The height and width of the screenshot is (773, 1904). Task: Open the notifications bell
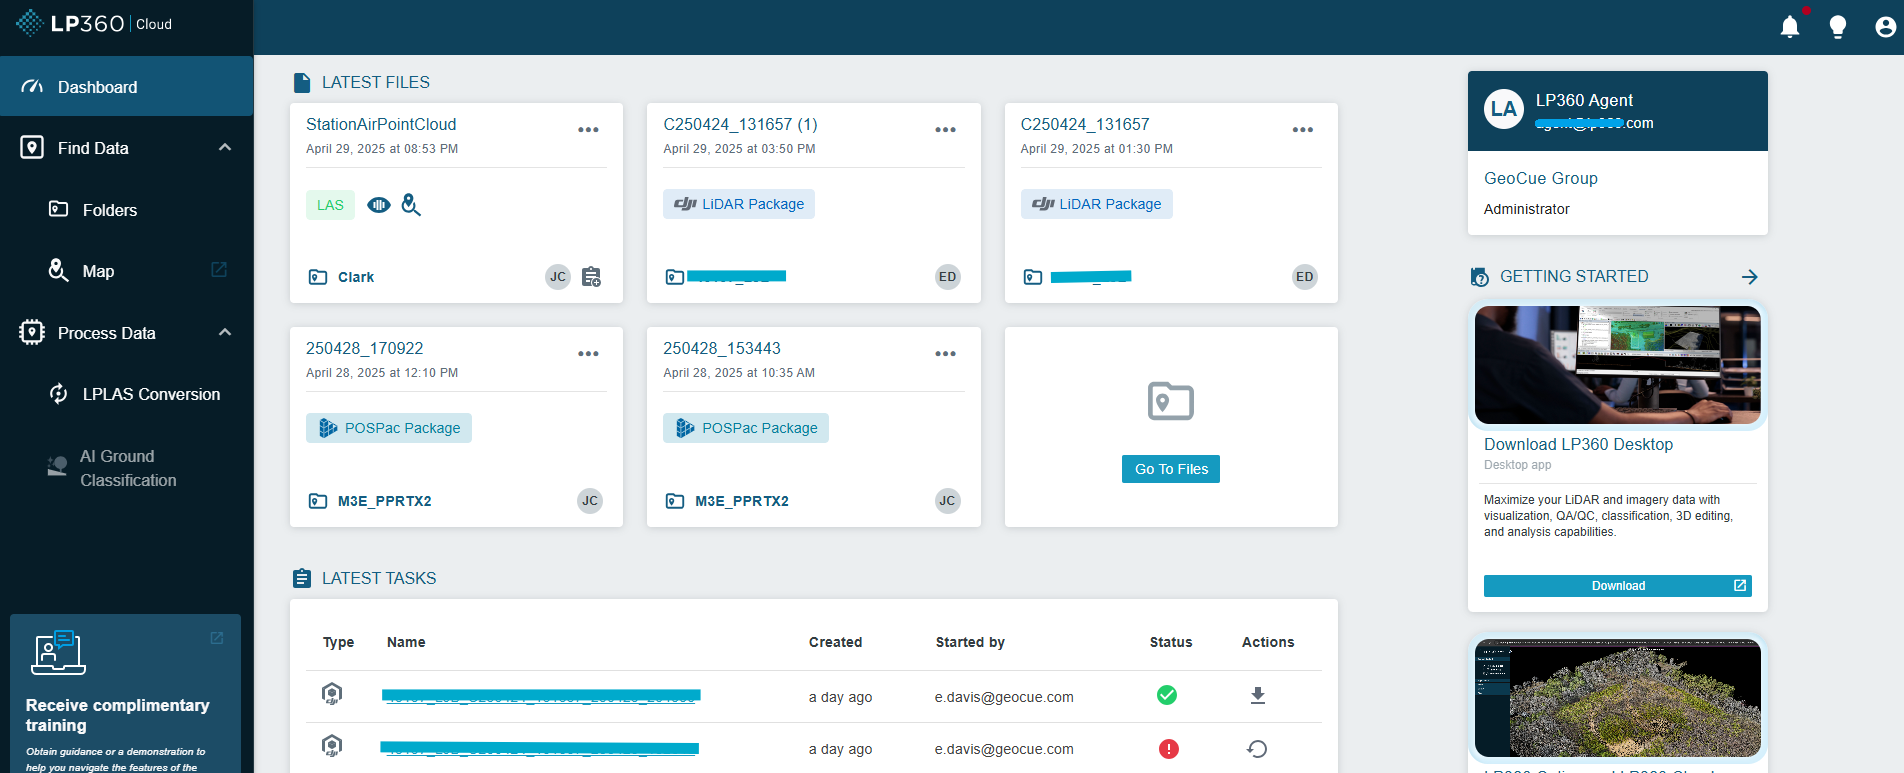tap(1790, 27)
